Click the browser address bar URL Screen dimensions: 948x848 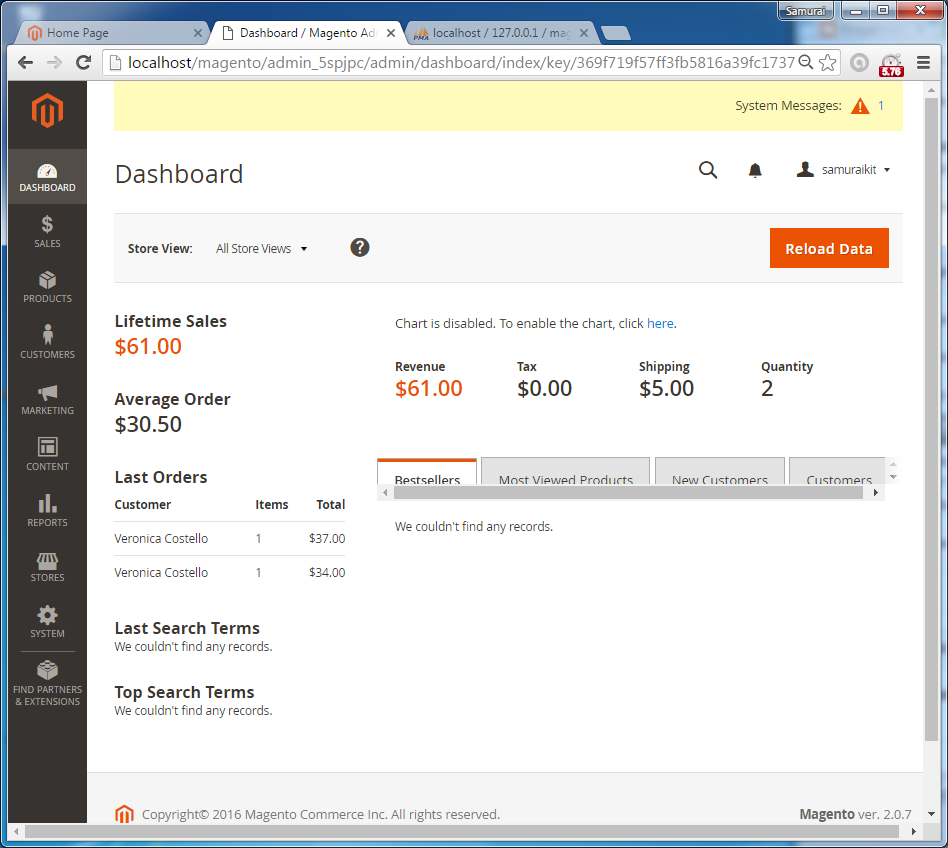click(461, 62)
